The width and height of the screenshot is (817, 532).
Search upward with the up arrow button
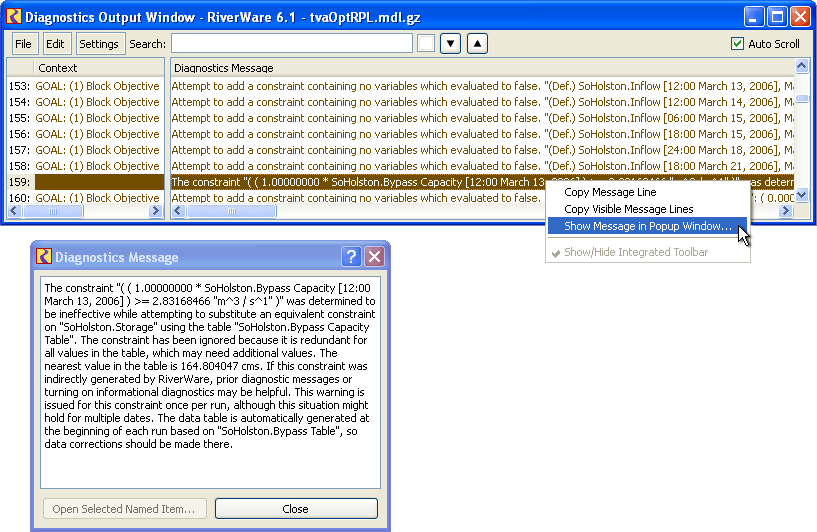477,43
